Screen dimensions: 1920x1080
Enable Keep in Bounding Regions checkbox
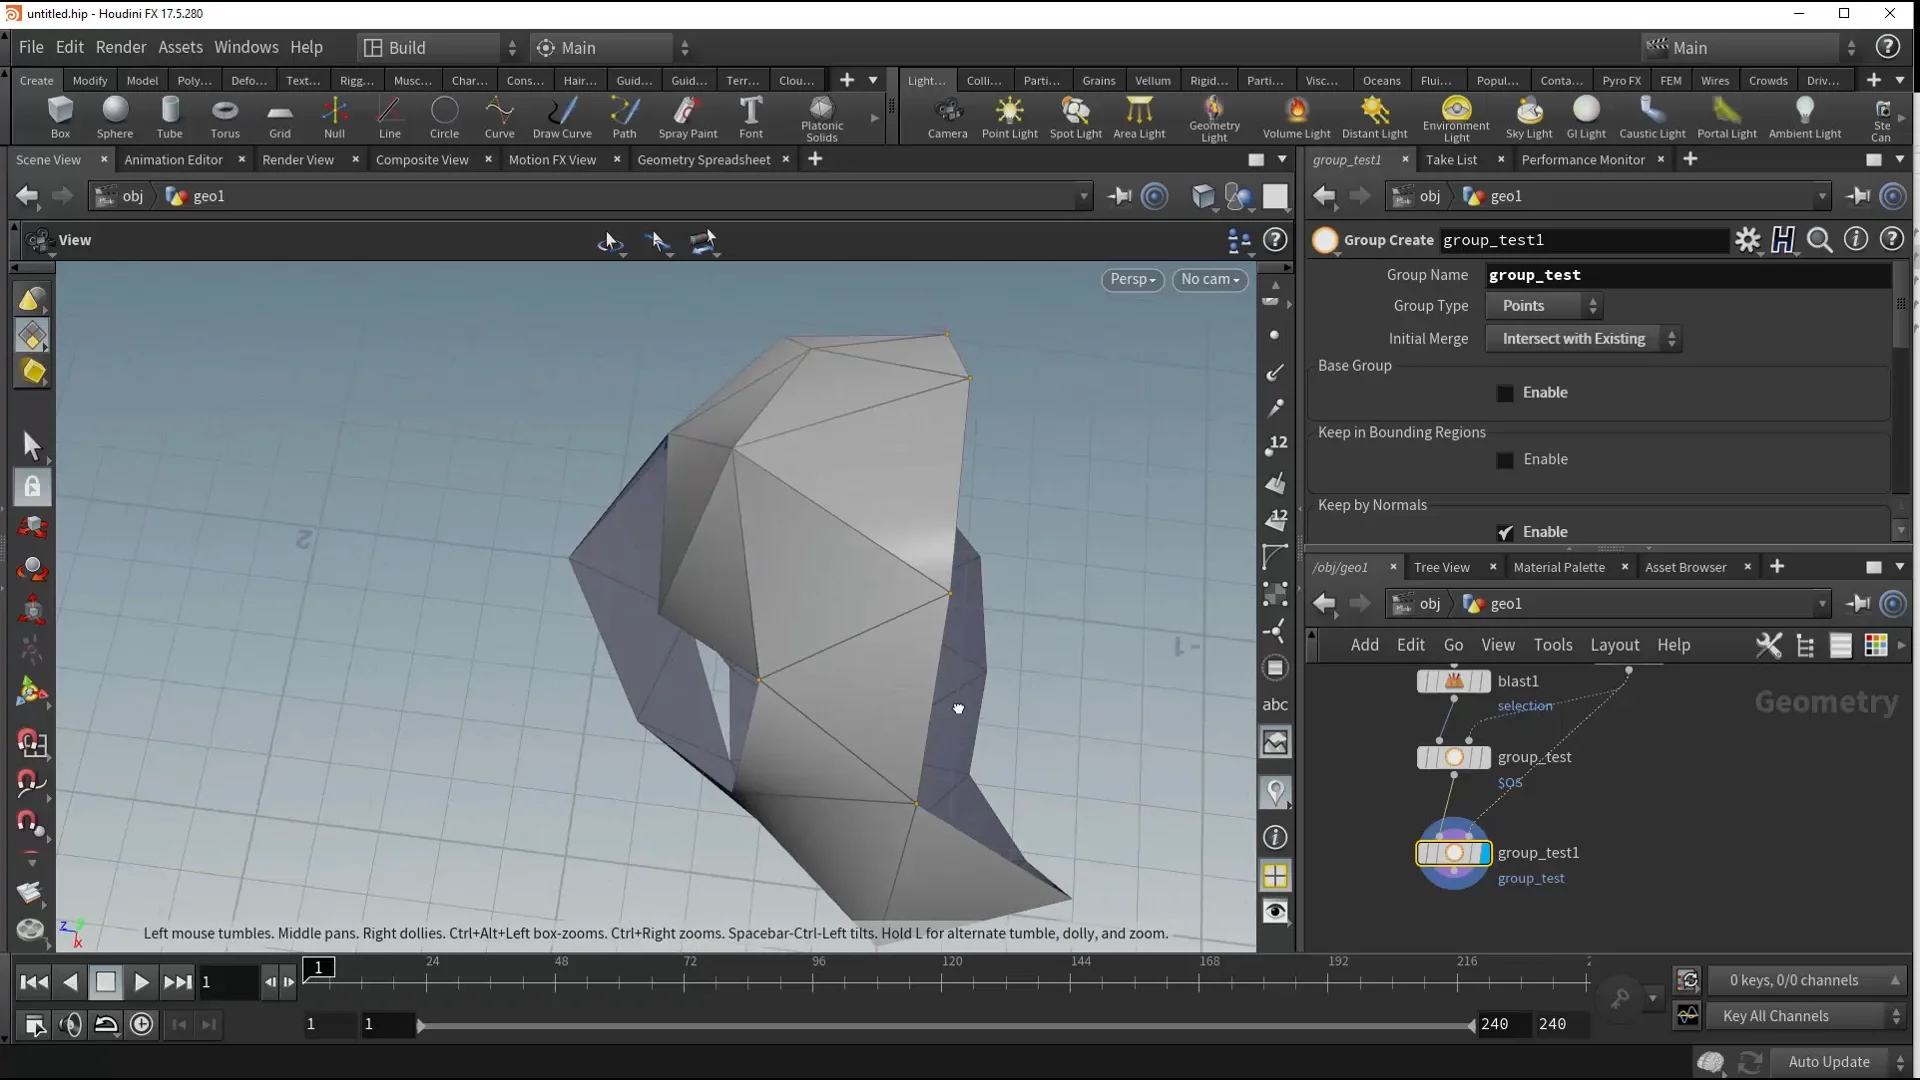(1505, 460)
